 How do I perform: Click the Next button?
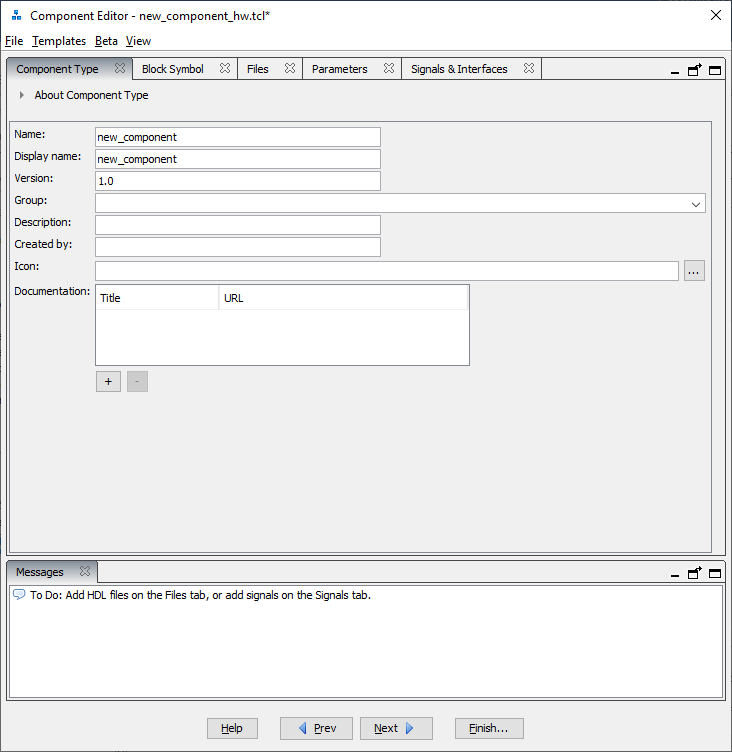[x=395, y=728]
